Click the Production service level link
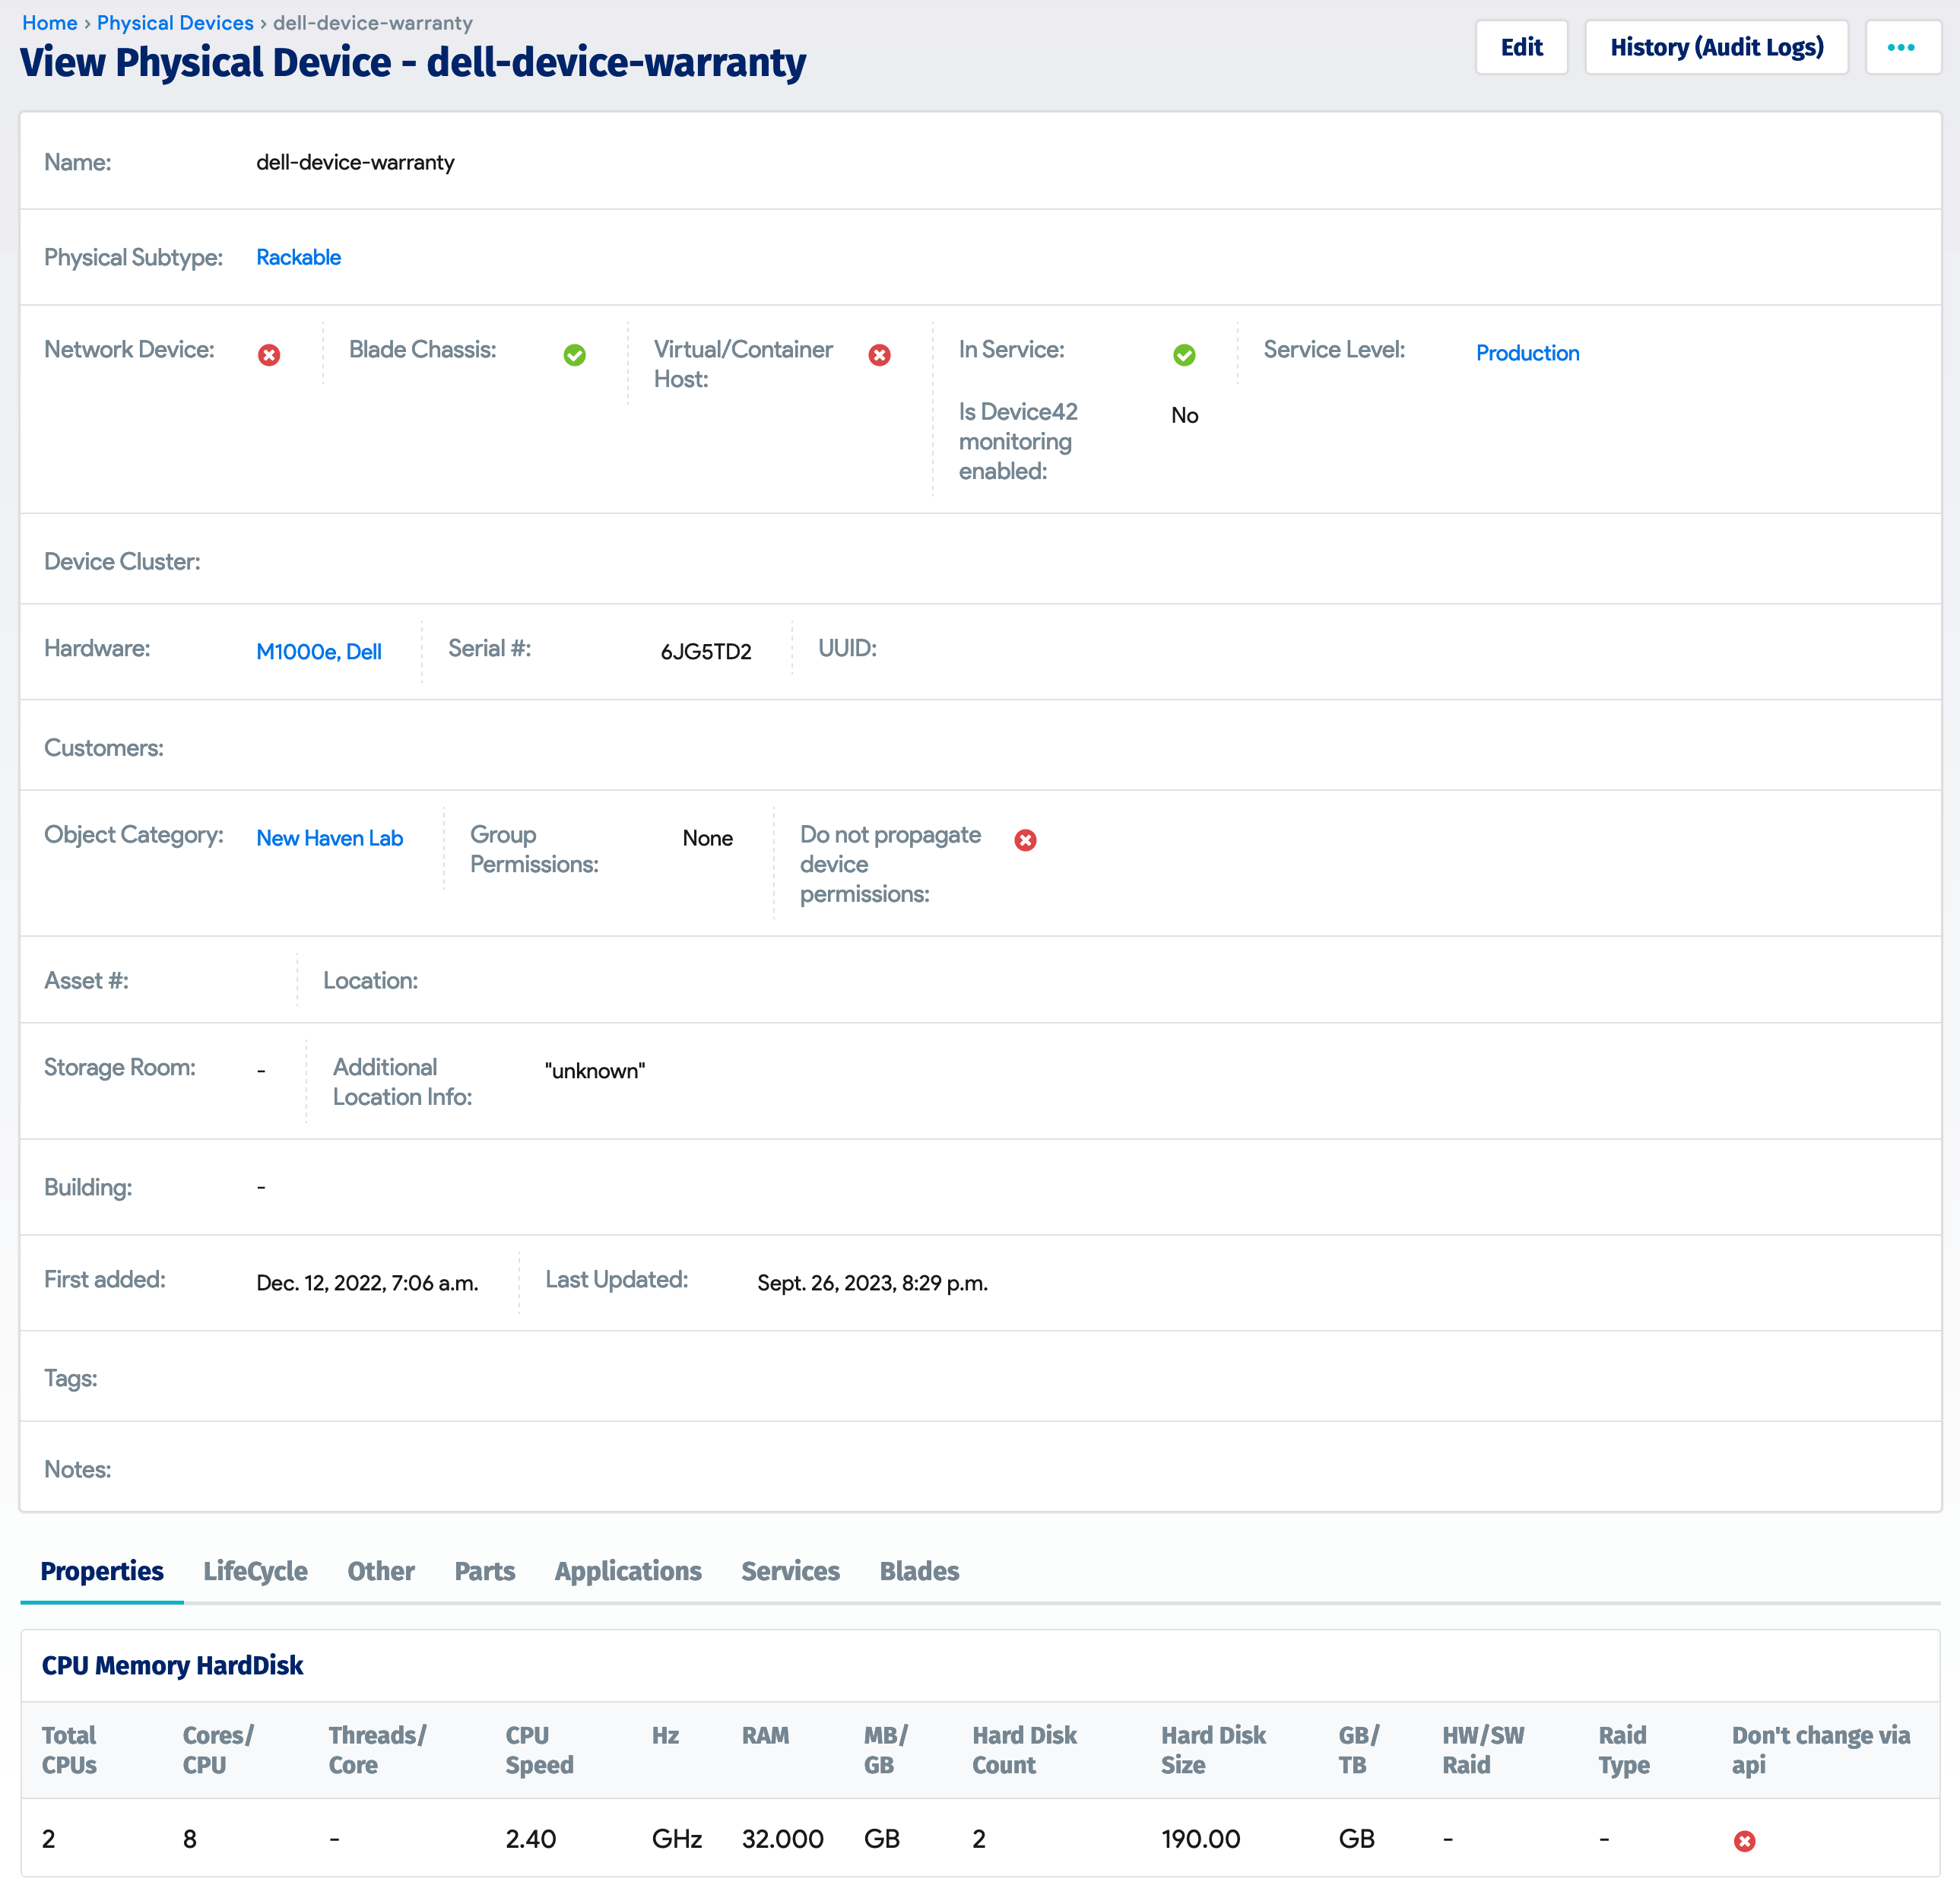 coord(1527,353)
